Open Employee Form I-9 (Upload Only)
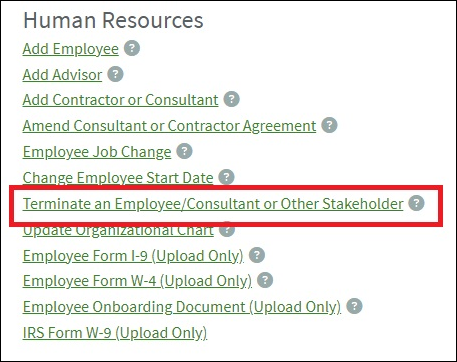This screenshot has width=457, height=362. 133,256
